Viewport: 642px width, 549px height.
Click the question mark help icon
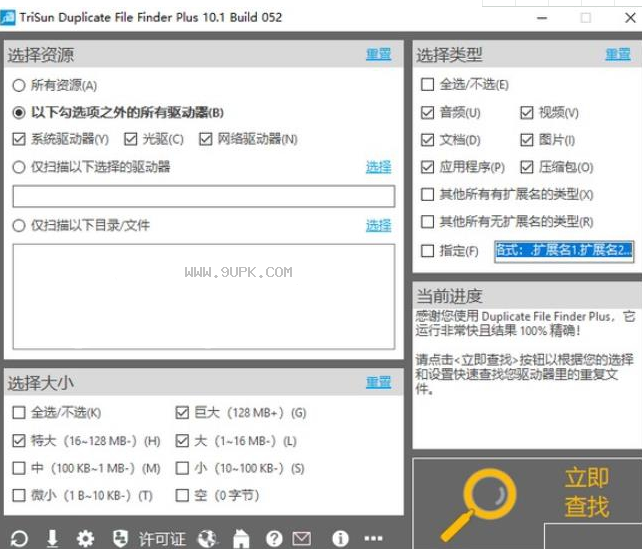point(274,538)
